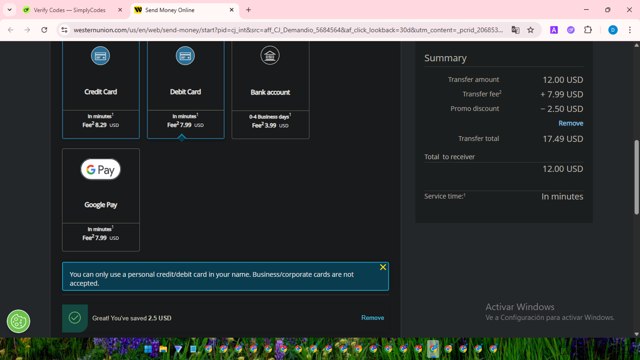View site information icon
Image resolution: width=640 pixels, height=360 pixels.
point(64,30)
